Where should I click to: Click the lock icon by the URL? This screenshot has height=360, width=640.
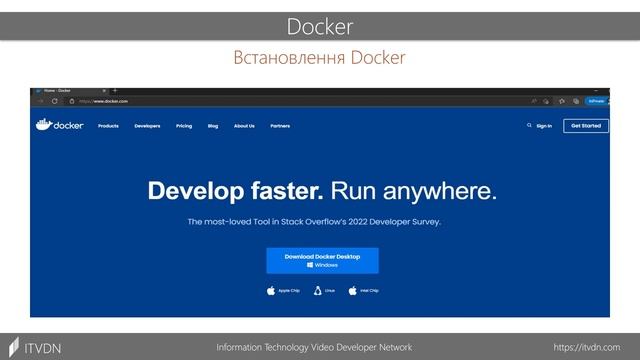[72, 101]
